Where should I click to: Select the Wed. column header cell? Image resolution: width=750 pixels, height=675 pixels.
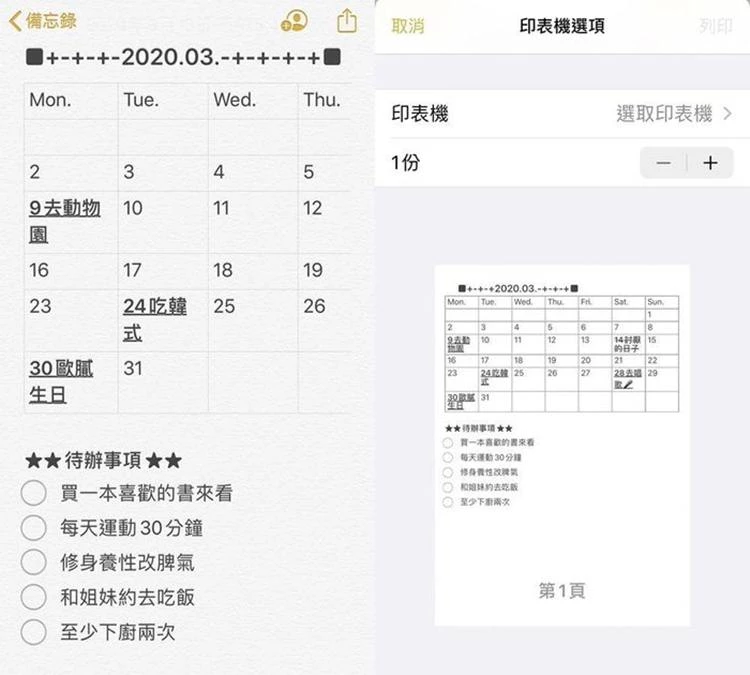tap(254, 101)
